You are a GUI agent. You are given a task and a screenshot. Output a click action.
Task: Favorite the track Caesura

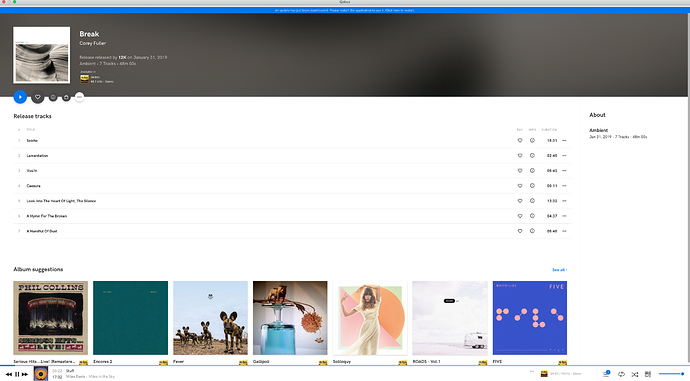pyautogui.click(x=520, y=186)
